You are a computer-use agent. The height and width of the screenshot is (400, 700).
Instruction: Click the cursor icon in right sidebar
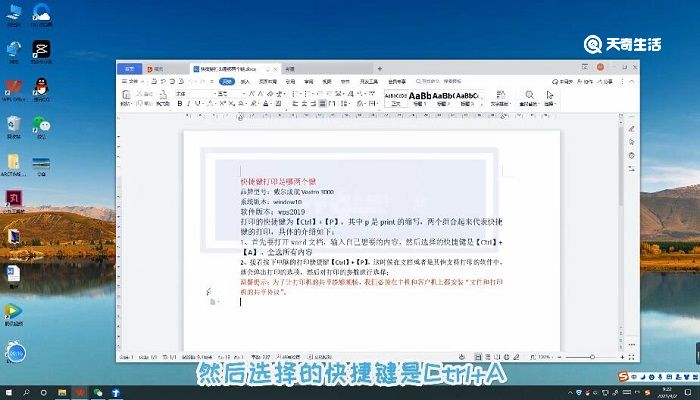pyautogui.click(x=631, y=142)
